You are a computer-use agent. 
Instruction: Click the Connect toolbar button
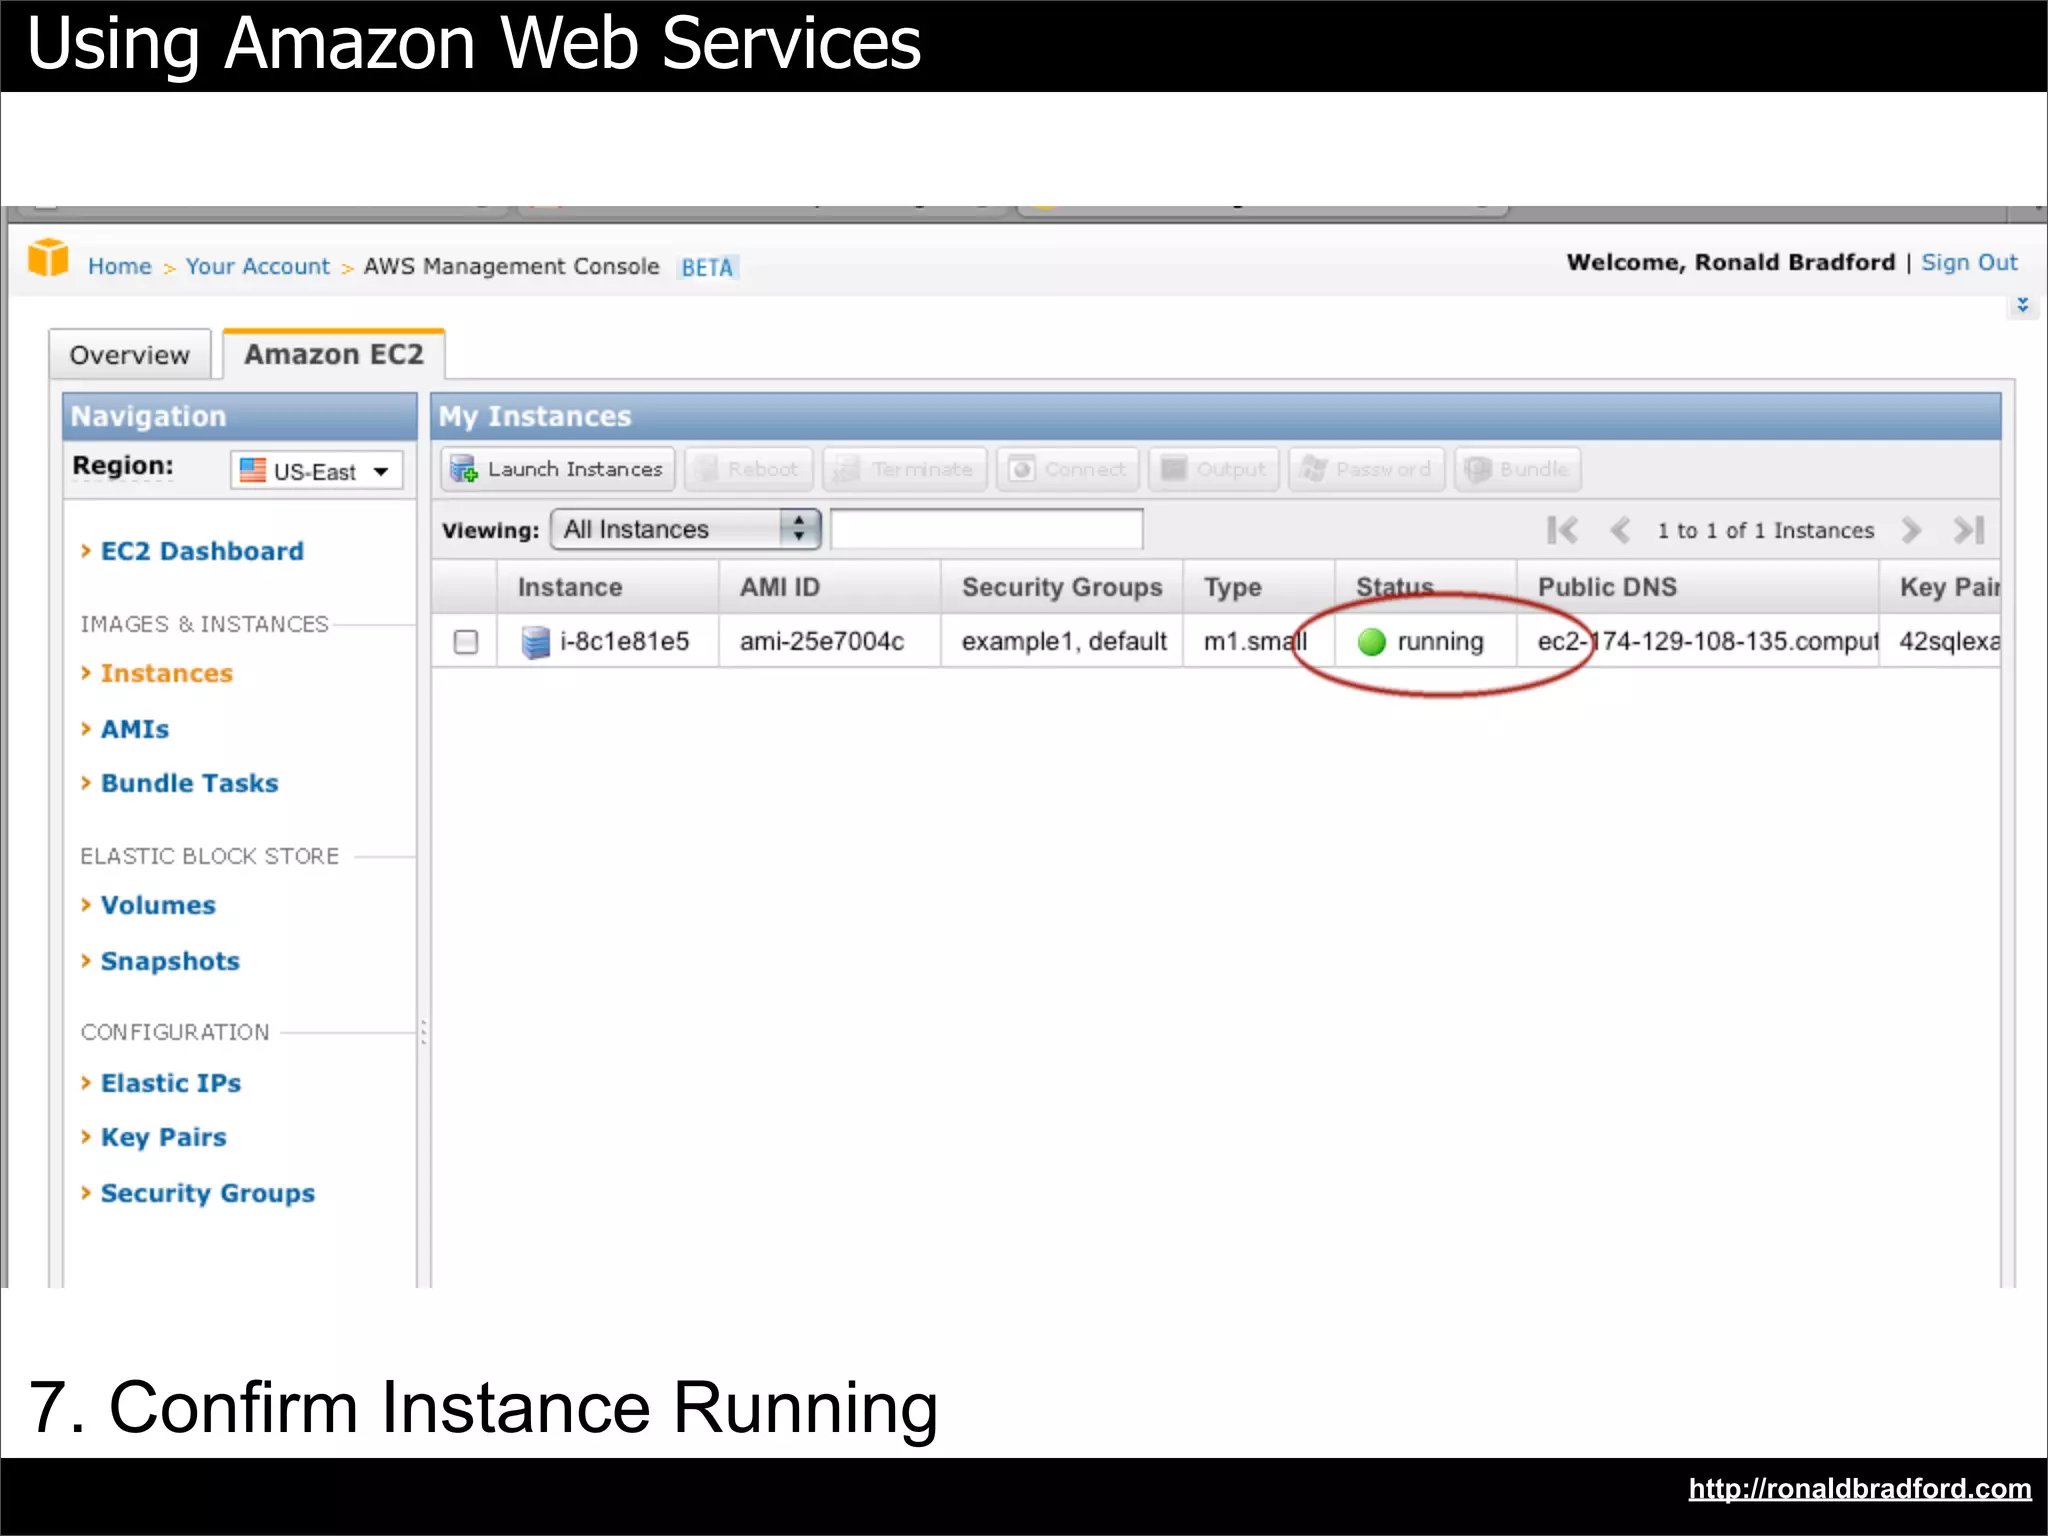pyautogui.click(x=1067, y=469)
